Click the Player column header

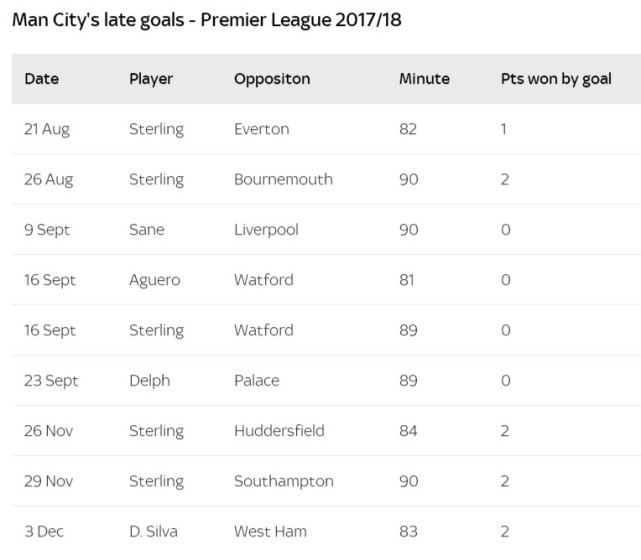click(x=151, y=79)
